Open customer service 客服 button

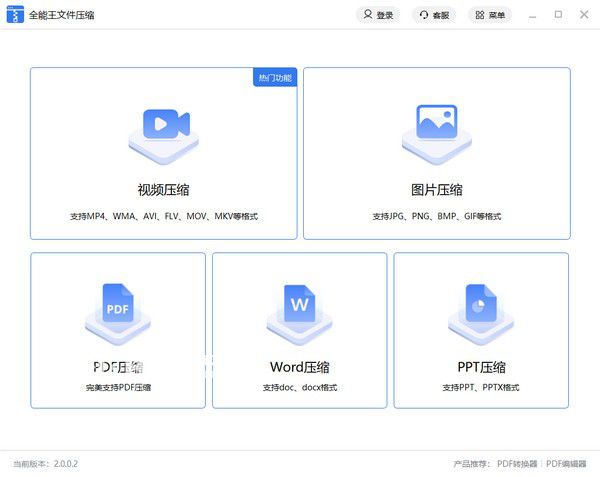[434, 15]
